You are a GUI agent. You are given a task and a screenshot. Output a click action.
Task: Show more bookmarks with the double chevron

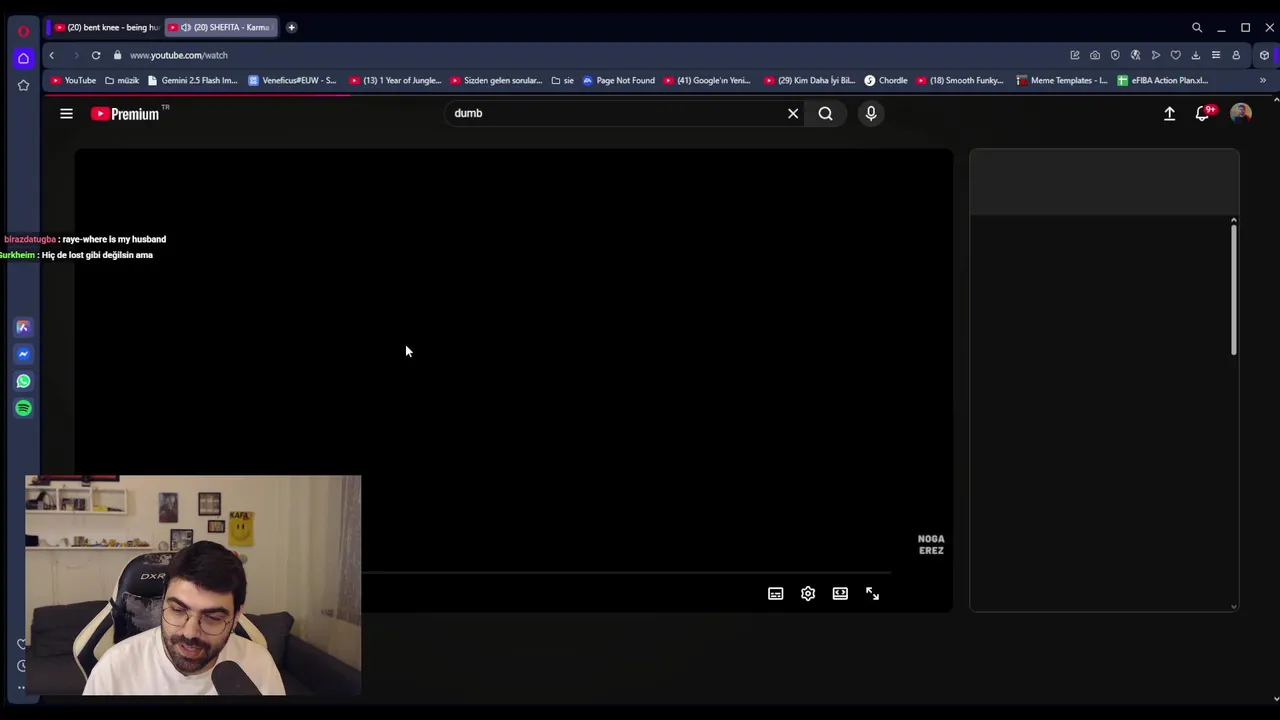(1263, 81)
